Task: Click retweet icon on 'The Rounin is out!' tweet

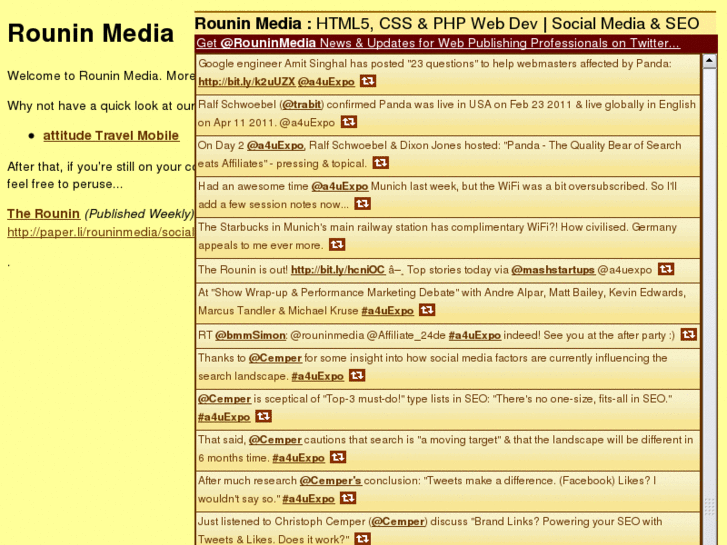Action: pos(666,269)
